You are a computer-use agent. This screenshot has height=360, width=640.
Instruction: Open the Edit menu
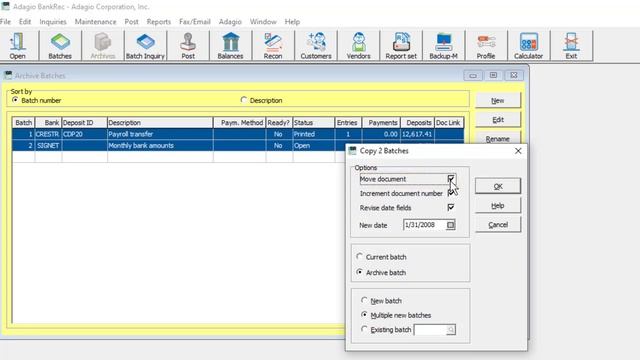point(25,22)
